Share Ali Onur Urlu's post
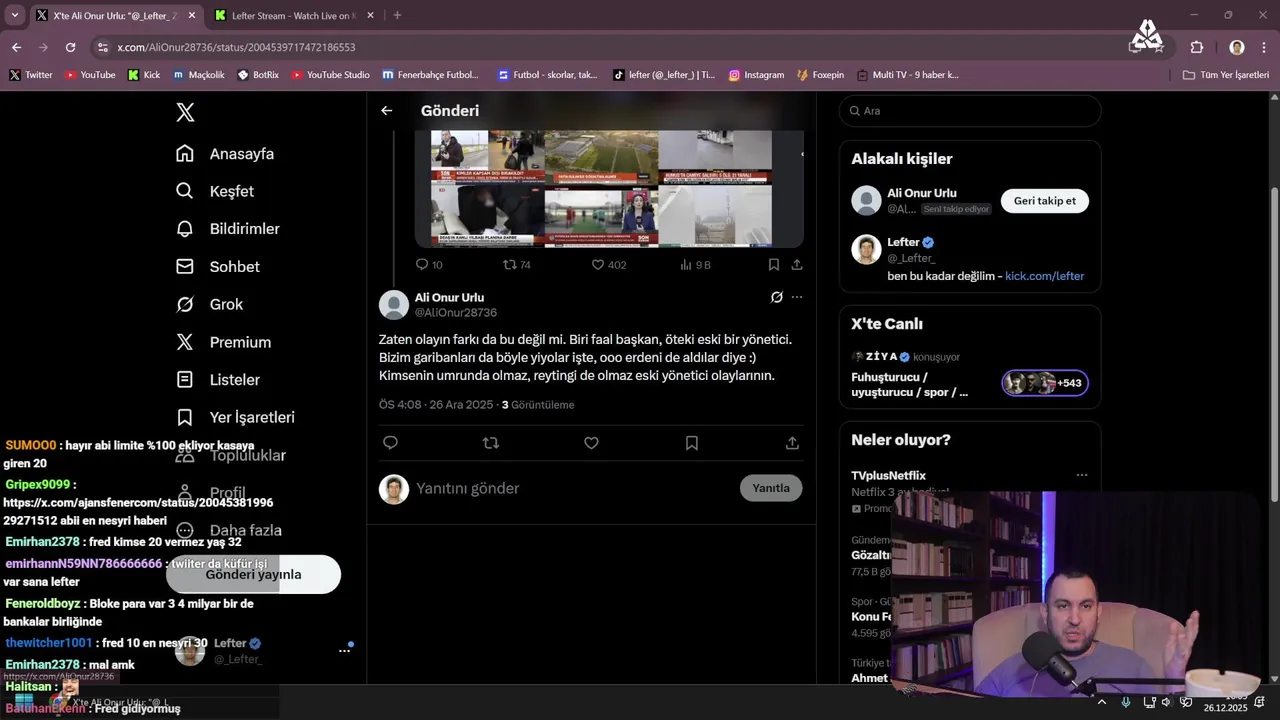Screen dimensions: 1280x720 [x=792, y=443]
